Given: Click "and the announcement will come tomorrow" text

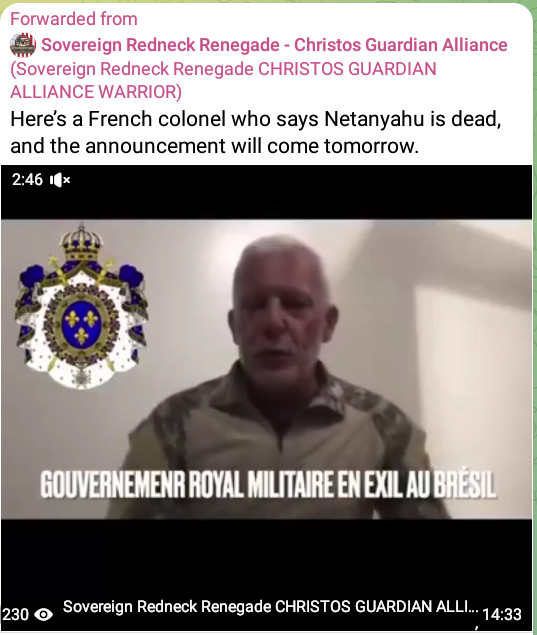Looking at the screenshot, I should pos(214,146).
